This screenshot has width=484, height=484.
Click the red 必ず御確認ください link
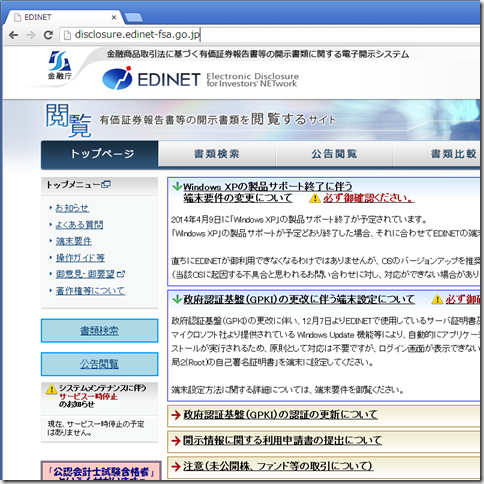(x=368, y=198)
